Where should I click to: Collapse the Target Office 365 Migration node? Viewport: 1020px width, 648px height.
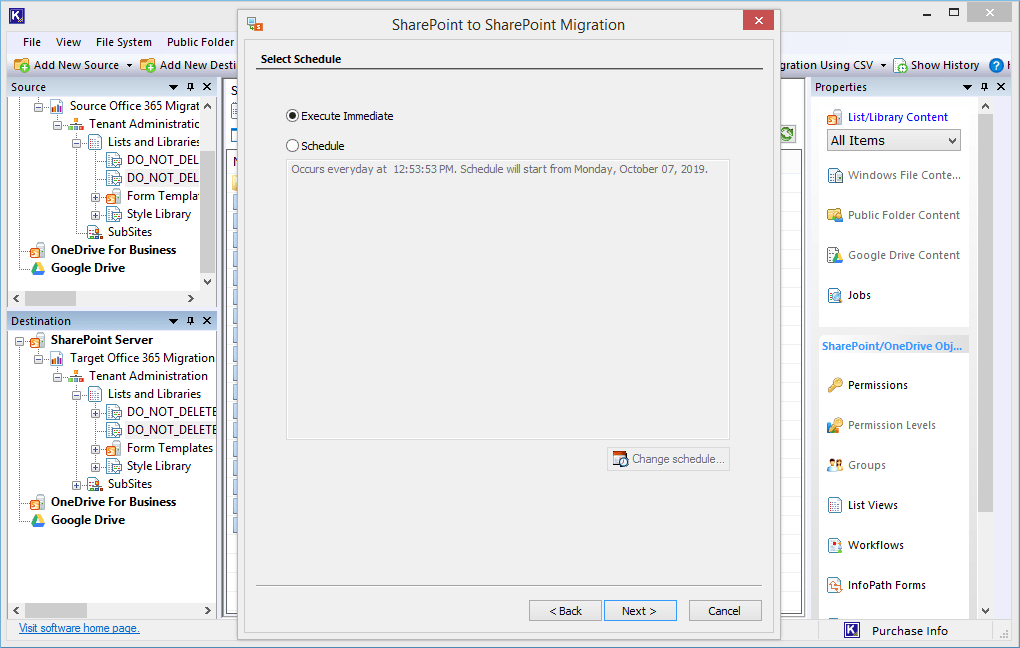point(38,358)
